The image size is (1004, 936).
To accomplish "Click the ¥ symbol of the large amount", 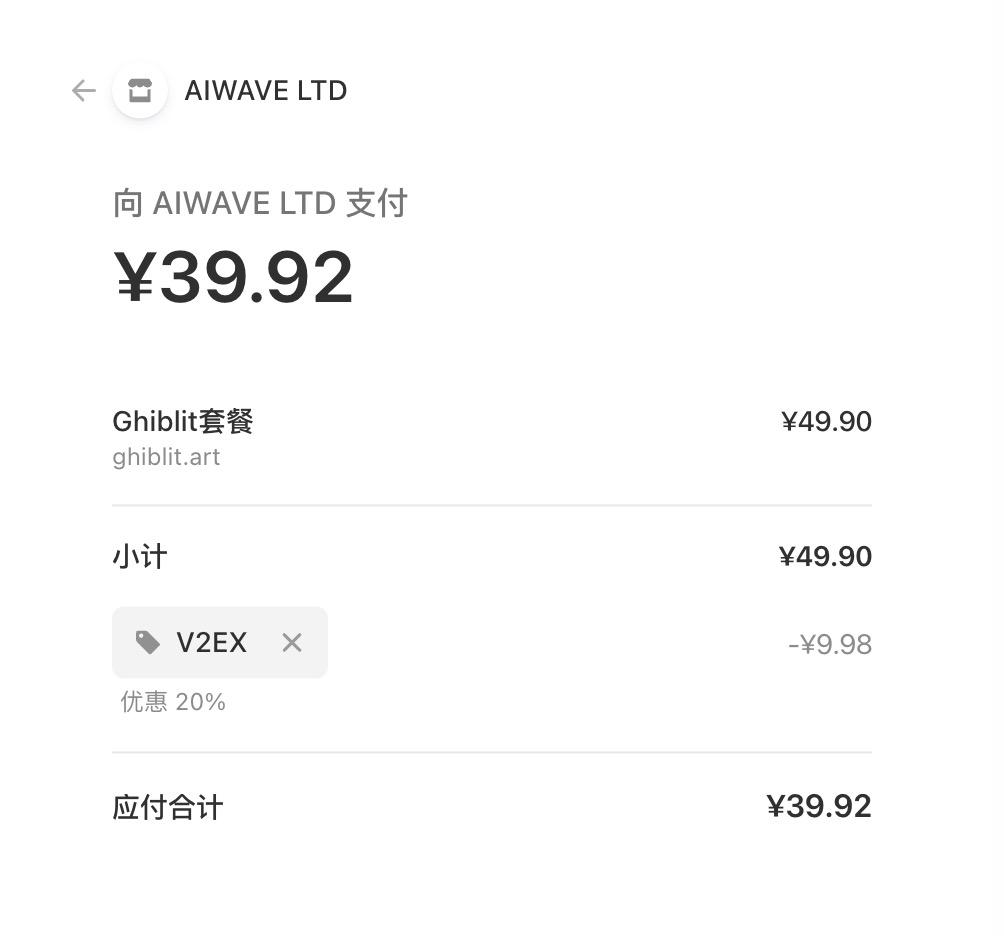I will click(x=134, y=277).
